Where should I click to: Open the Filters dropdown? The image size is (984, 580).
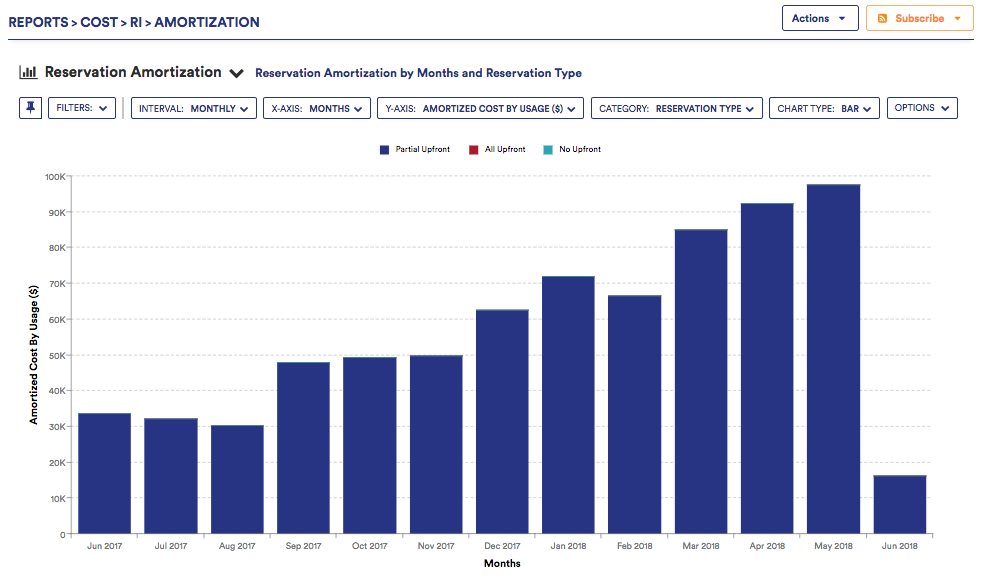tap(82, 108)
